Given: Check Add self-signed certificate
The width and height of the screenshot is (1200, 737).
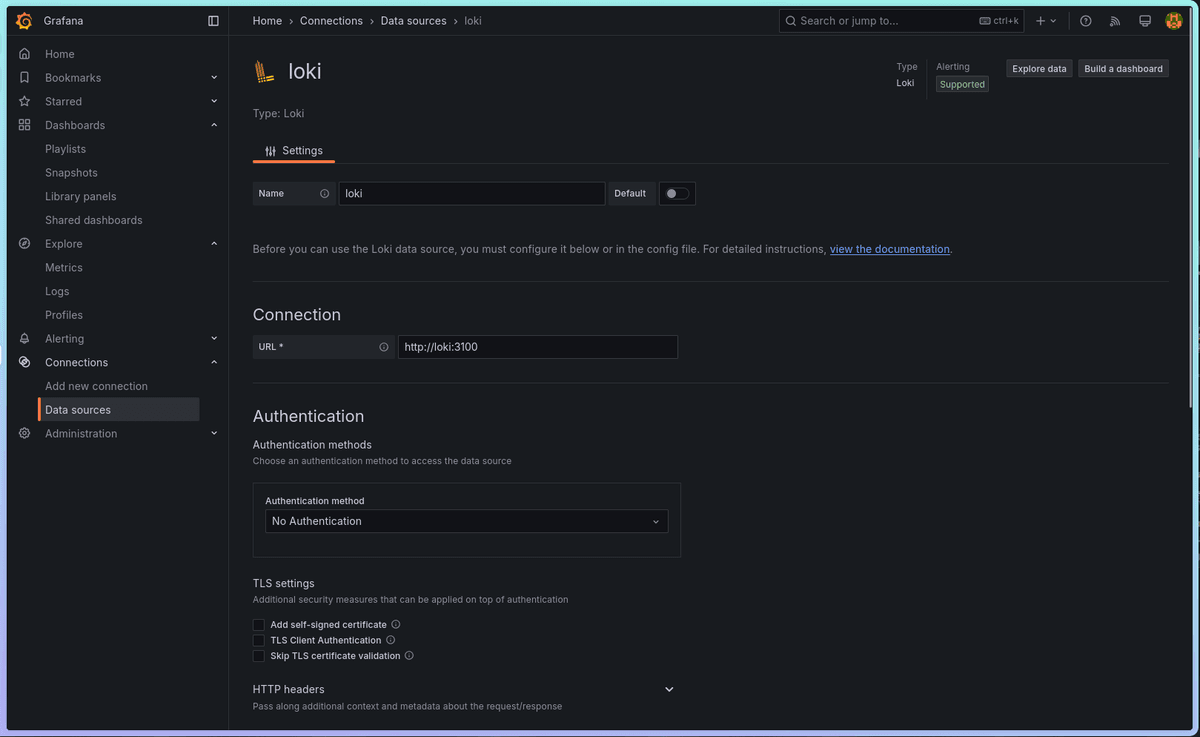Looking at the screenshot, I should point(259,624).
